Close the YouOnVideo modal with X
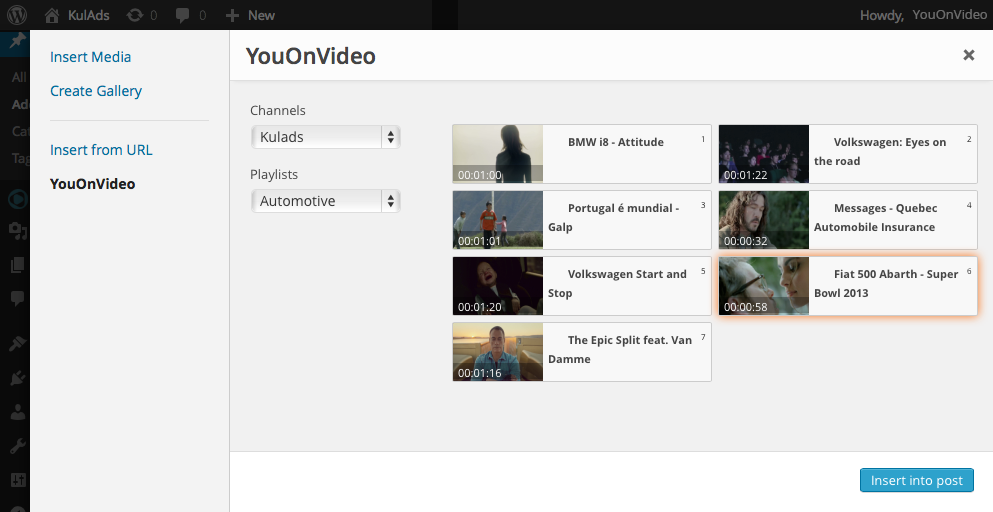Viewport: 993px width, 512px height. [968, 55]
